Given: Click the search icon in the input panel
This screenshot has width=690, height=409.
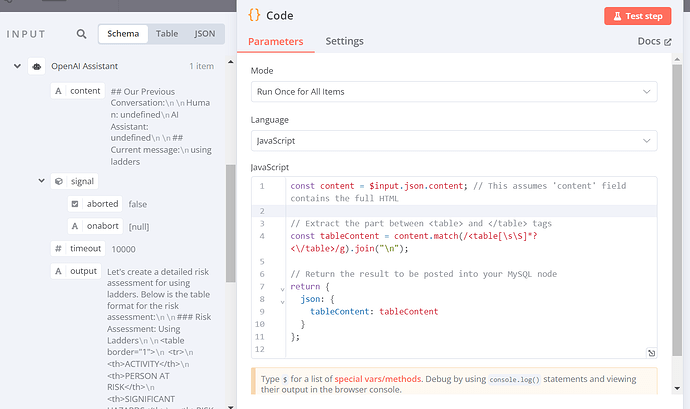Looking at the screenshot, I should click(x=81, y=34).
